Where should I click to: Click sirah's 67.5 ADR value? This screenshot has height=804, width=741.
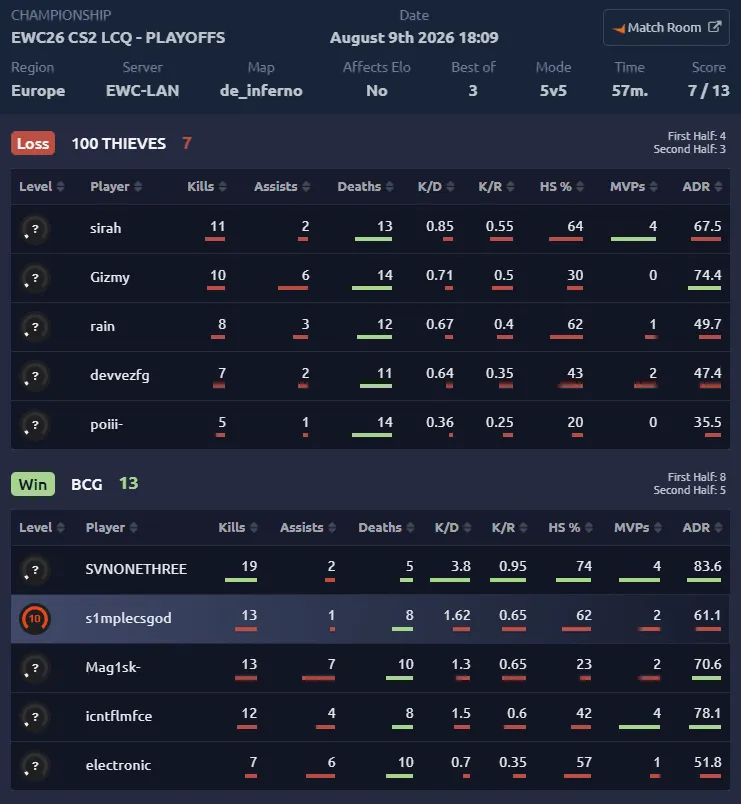(x=707, y=226)
